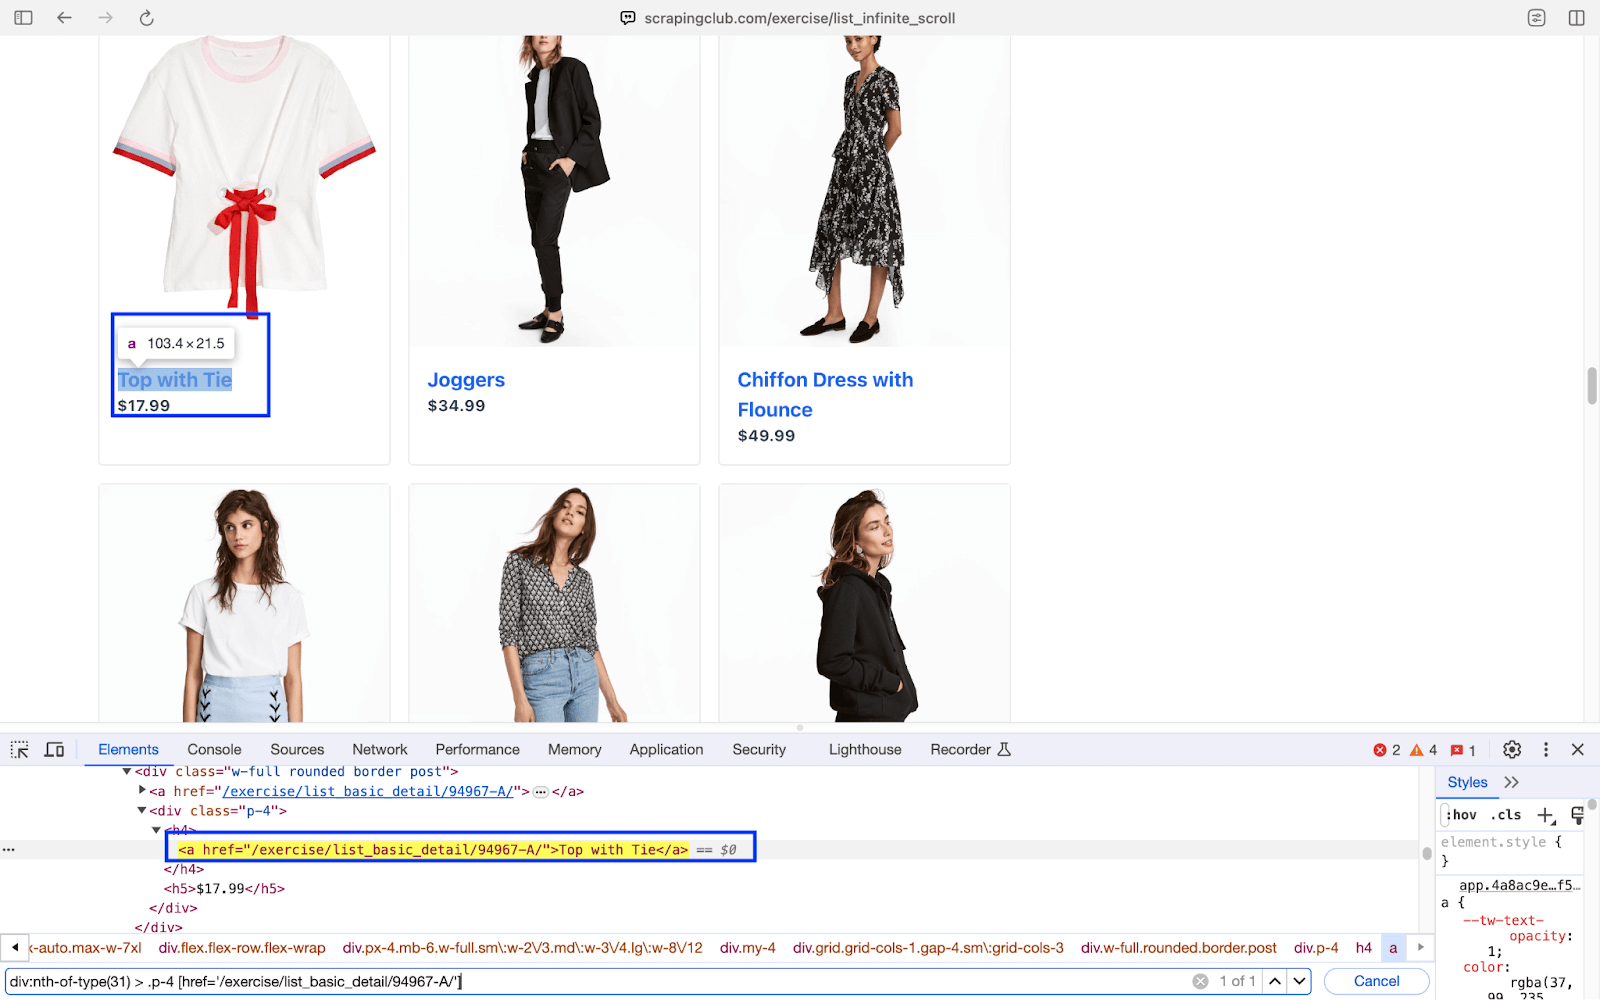The width and height of the screenshot is (1600, 1000).
Task: Go forward to the next page
Action: point(106,18)
